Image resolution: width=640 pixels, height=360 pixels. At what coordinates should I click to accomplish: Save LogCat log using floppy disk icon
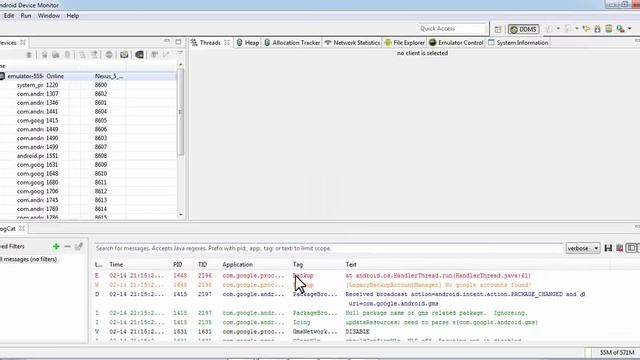pyautogui.click(x=608, y=248)
